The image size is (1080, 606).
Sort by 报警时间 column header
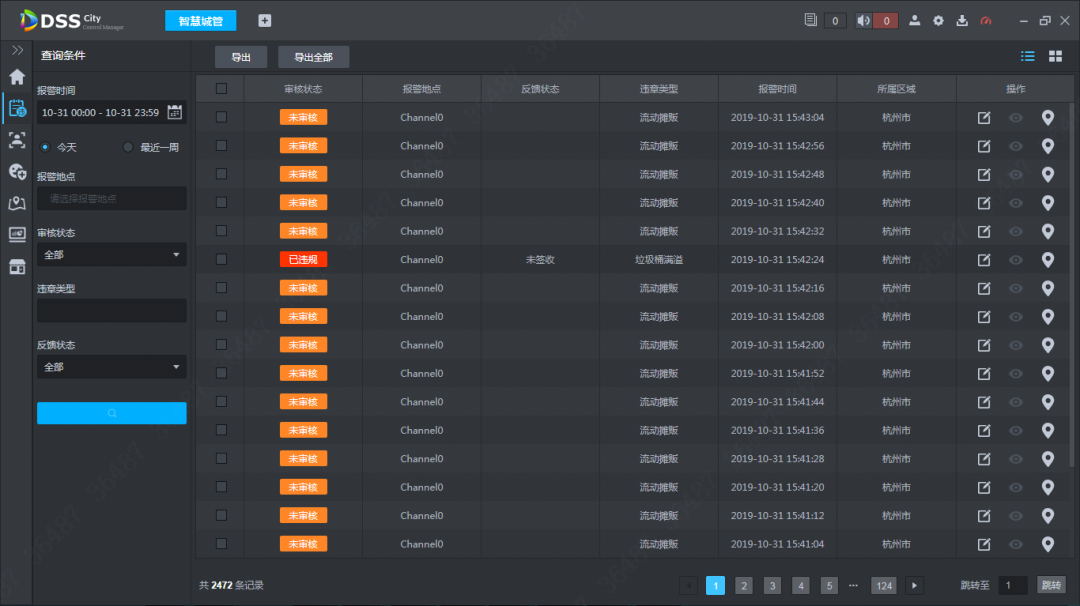click(777, 89)
